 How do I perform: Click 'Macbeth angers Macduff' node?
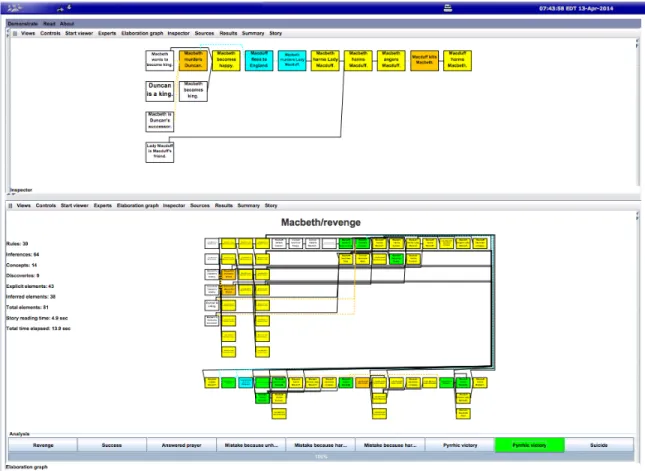tap(391, 60)
